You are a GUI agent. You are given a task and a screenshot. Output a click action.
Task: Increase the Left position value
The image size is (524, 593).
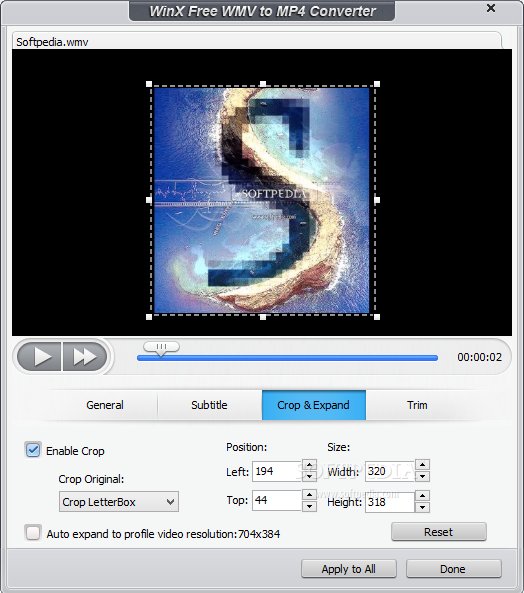tap(310, 466)
